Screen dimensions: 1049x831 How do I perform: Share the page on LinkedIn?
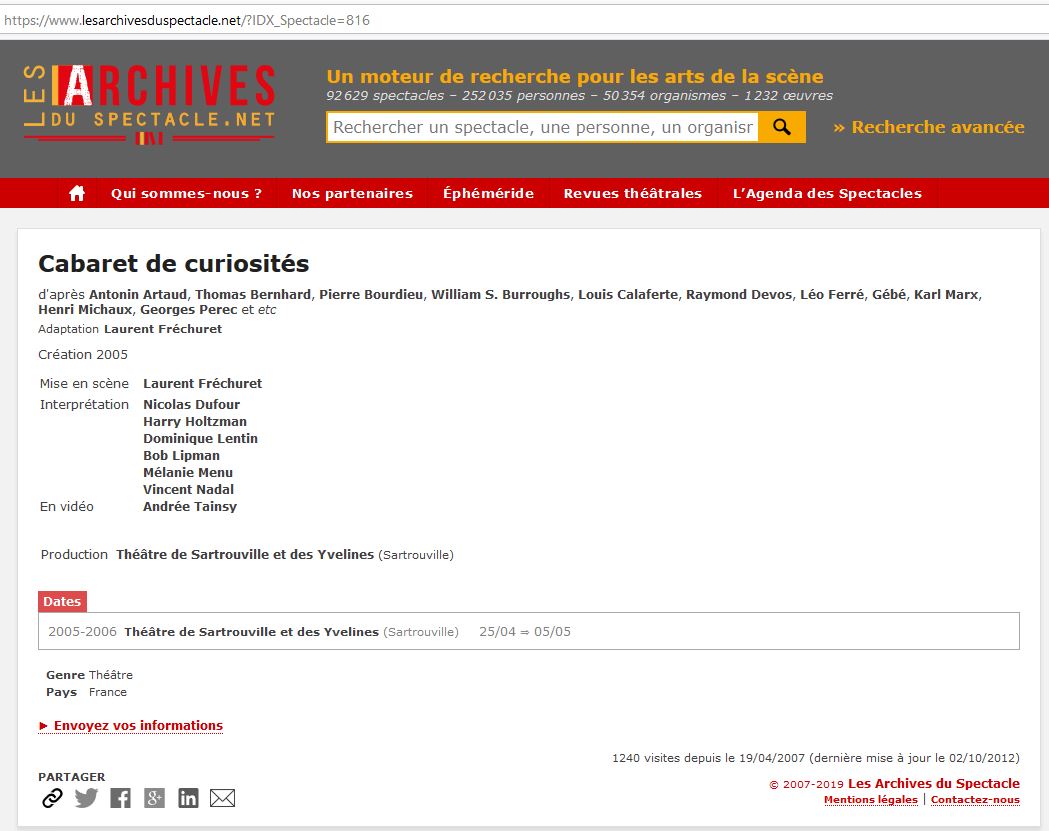click(188, 798)
